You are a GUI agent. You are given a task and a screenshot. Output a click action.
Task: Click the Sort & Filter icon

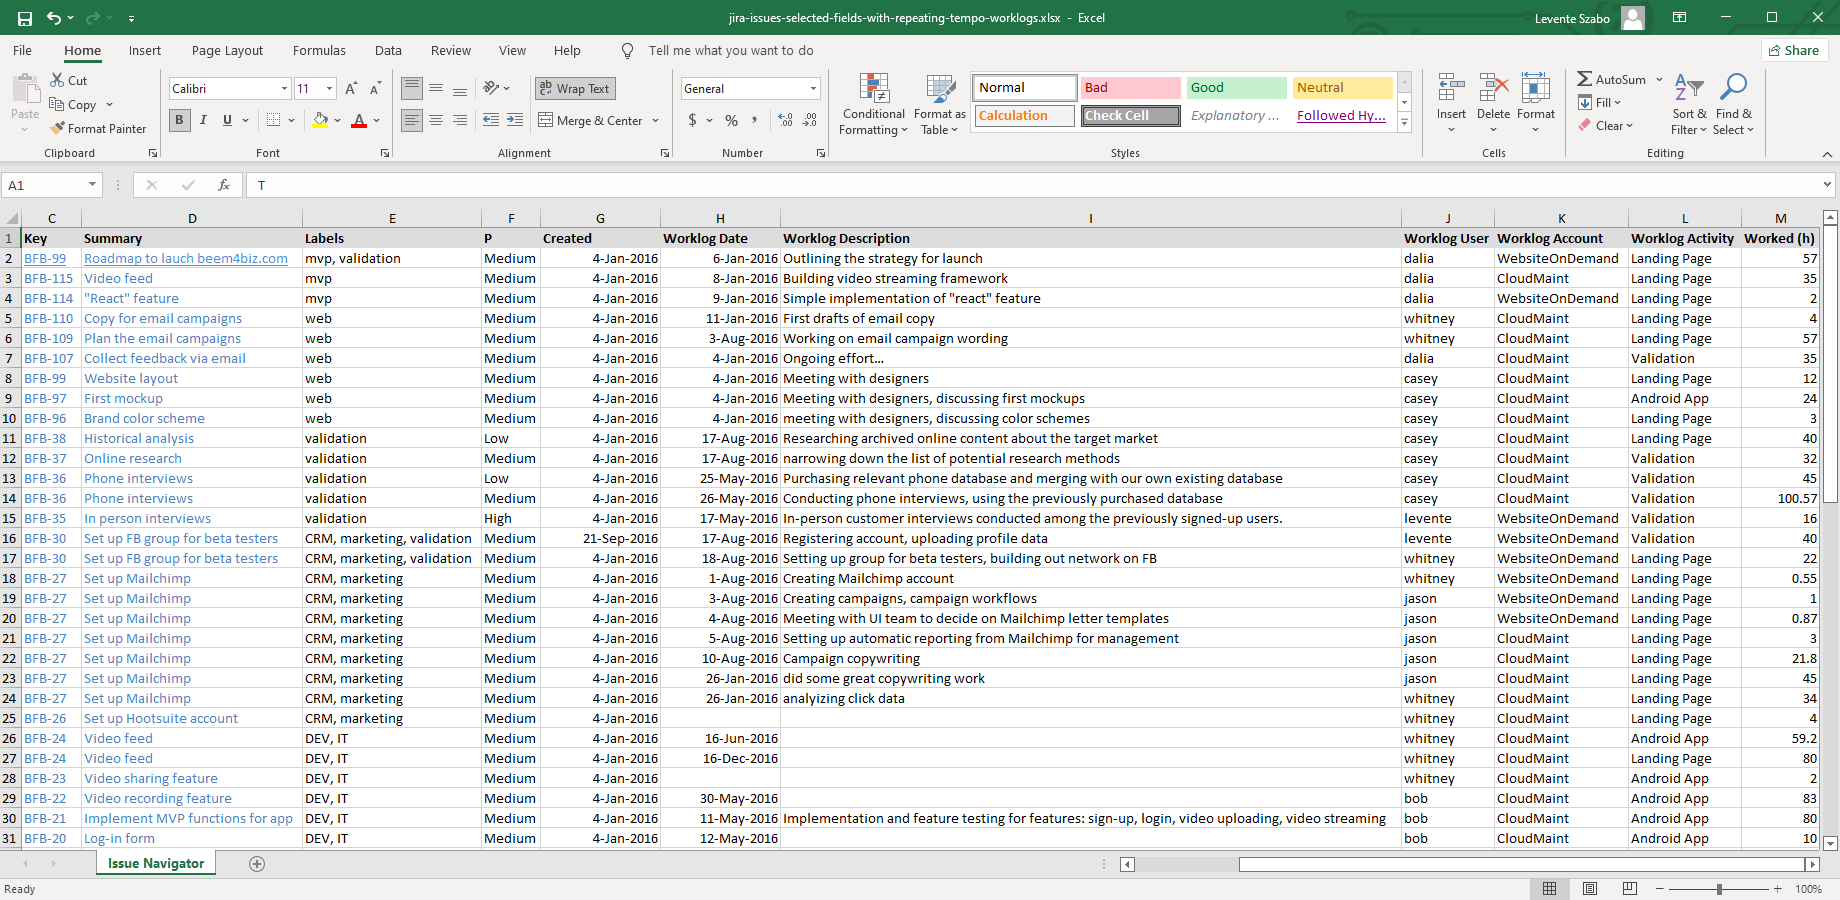1689,88
